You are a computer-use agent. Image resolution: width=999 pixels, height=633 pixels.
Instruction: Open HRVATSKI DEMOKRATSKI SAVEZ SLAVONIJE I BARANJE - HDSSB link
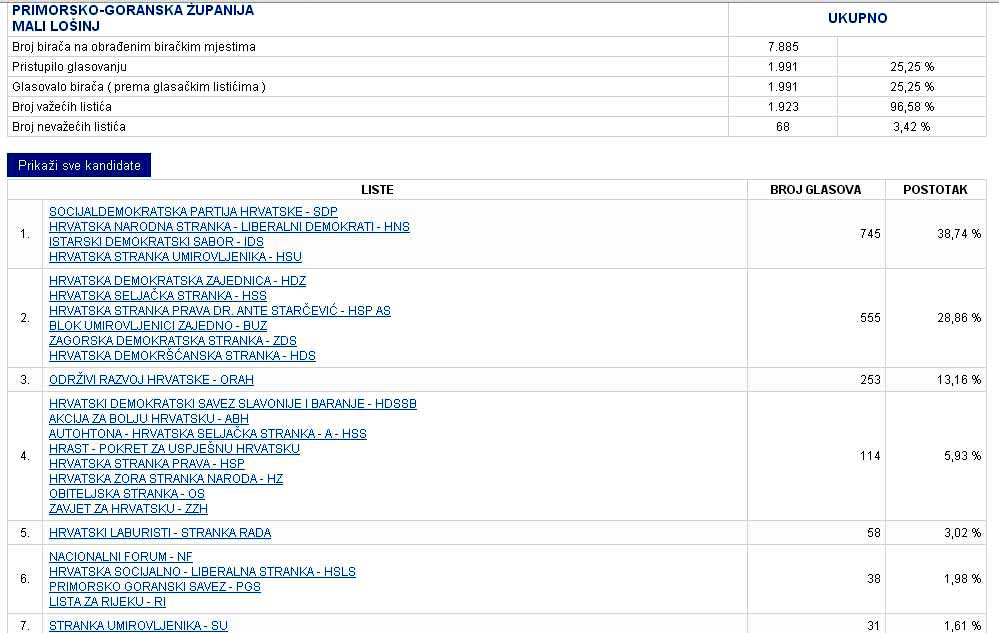click(x=233, y=404)
